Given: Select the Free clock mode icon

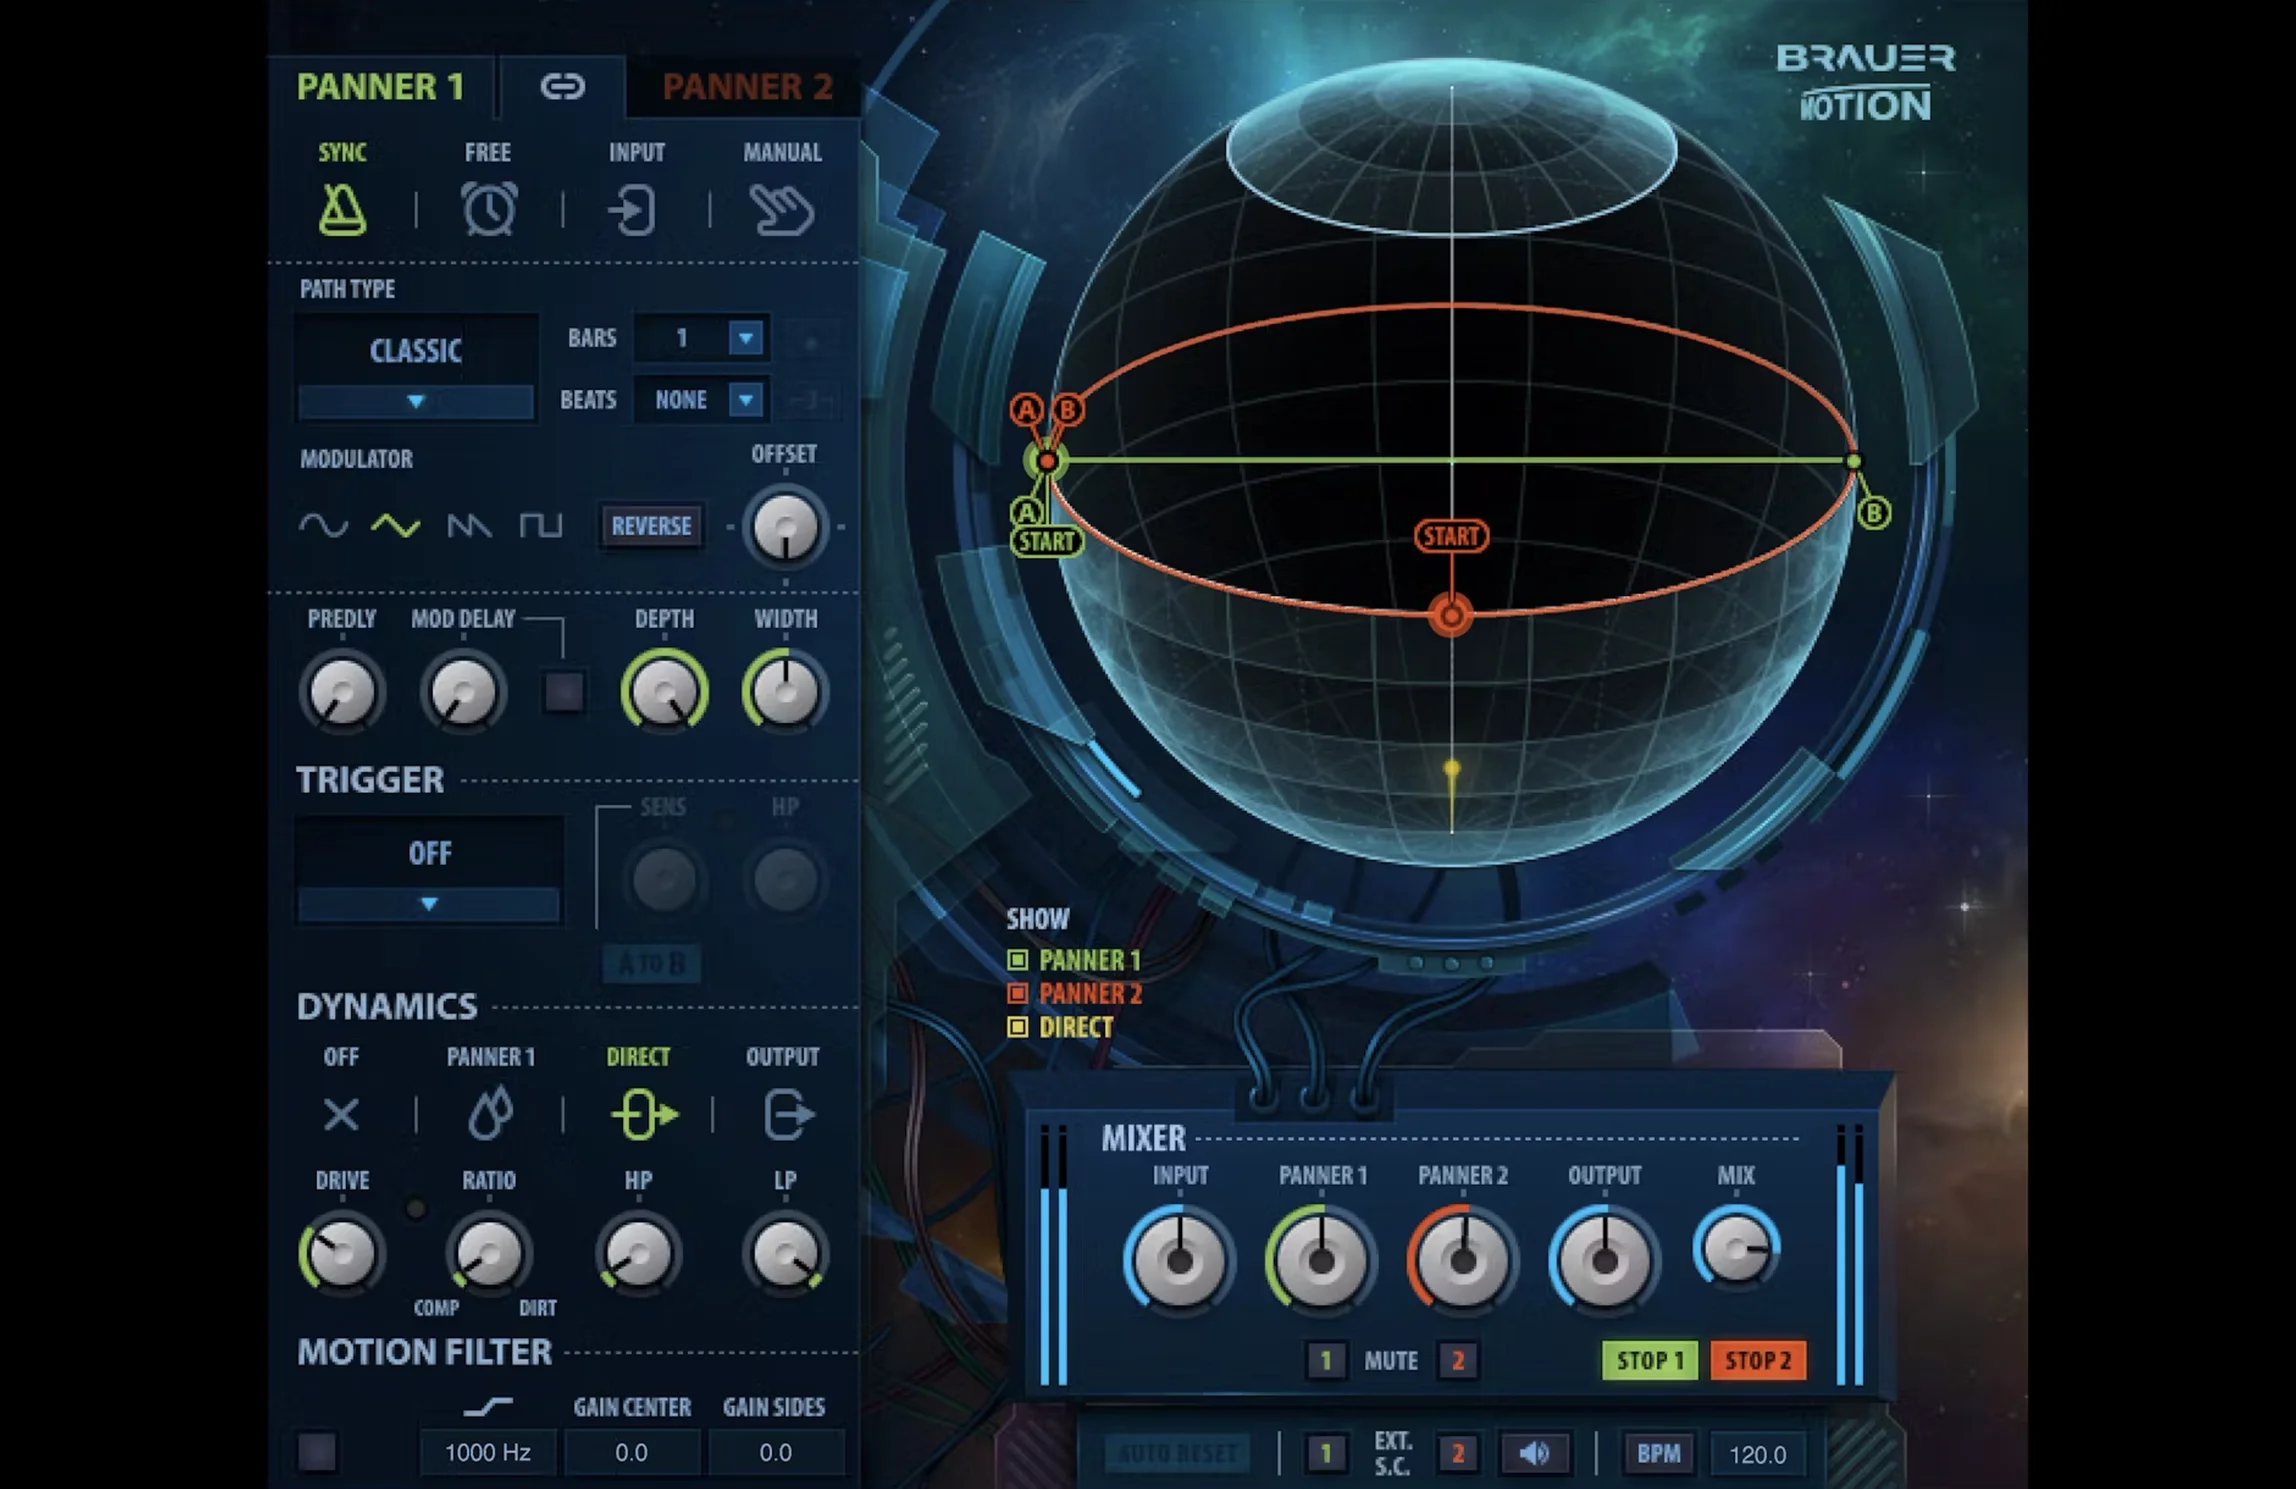Looking at the screenshot, I should tap(489, 209).
